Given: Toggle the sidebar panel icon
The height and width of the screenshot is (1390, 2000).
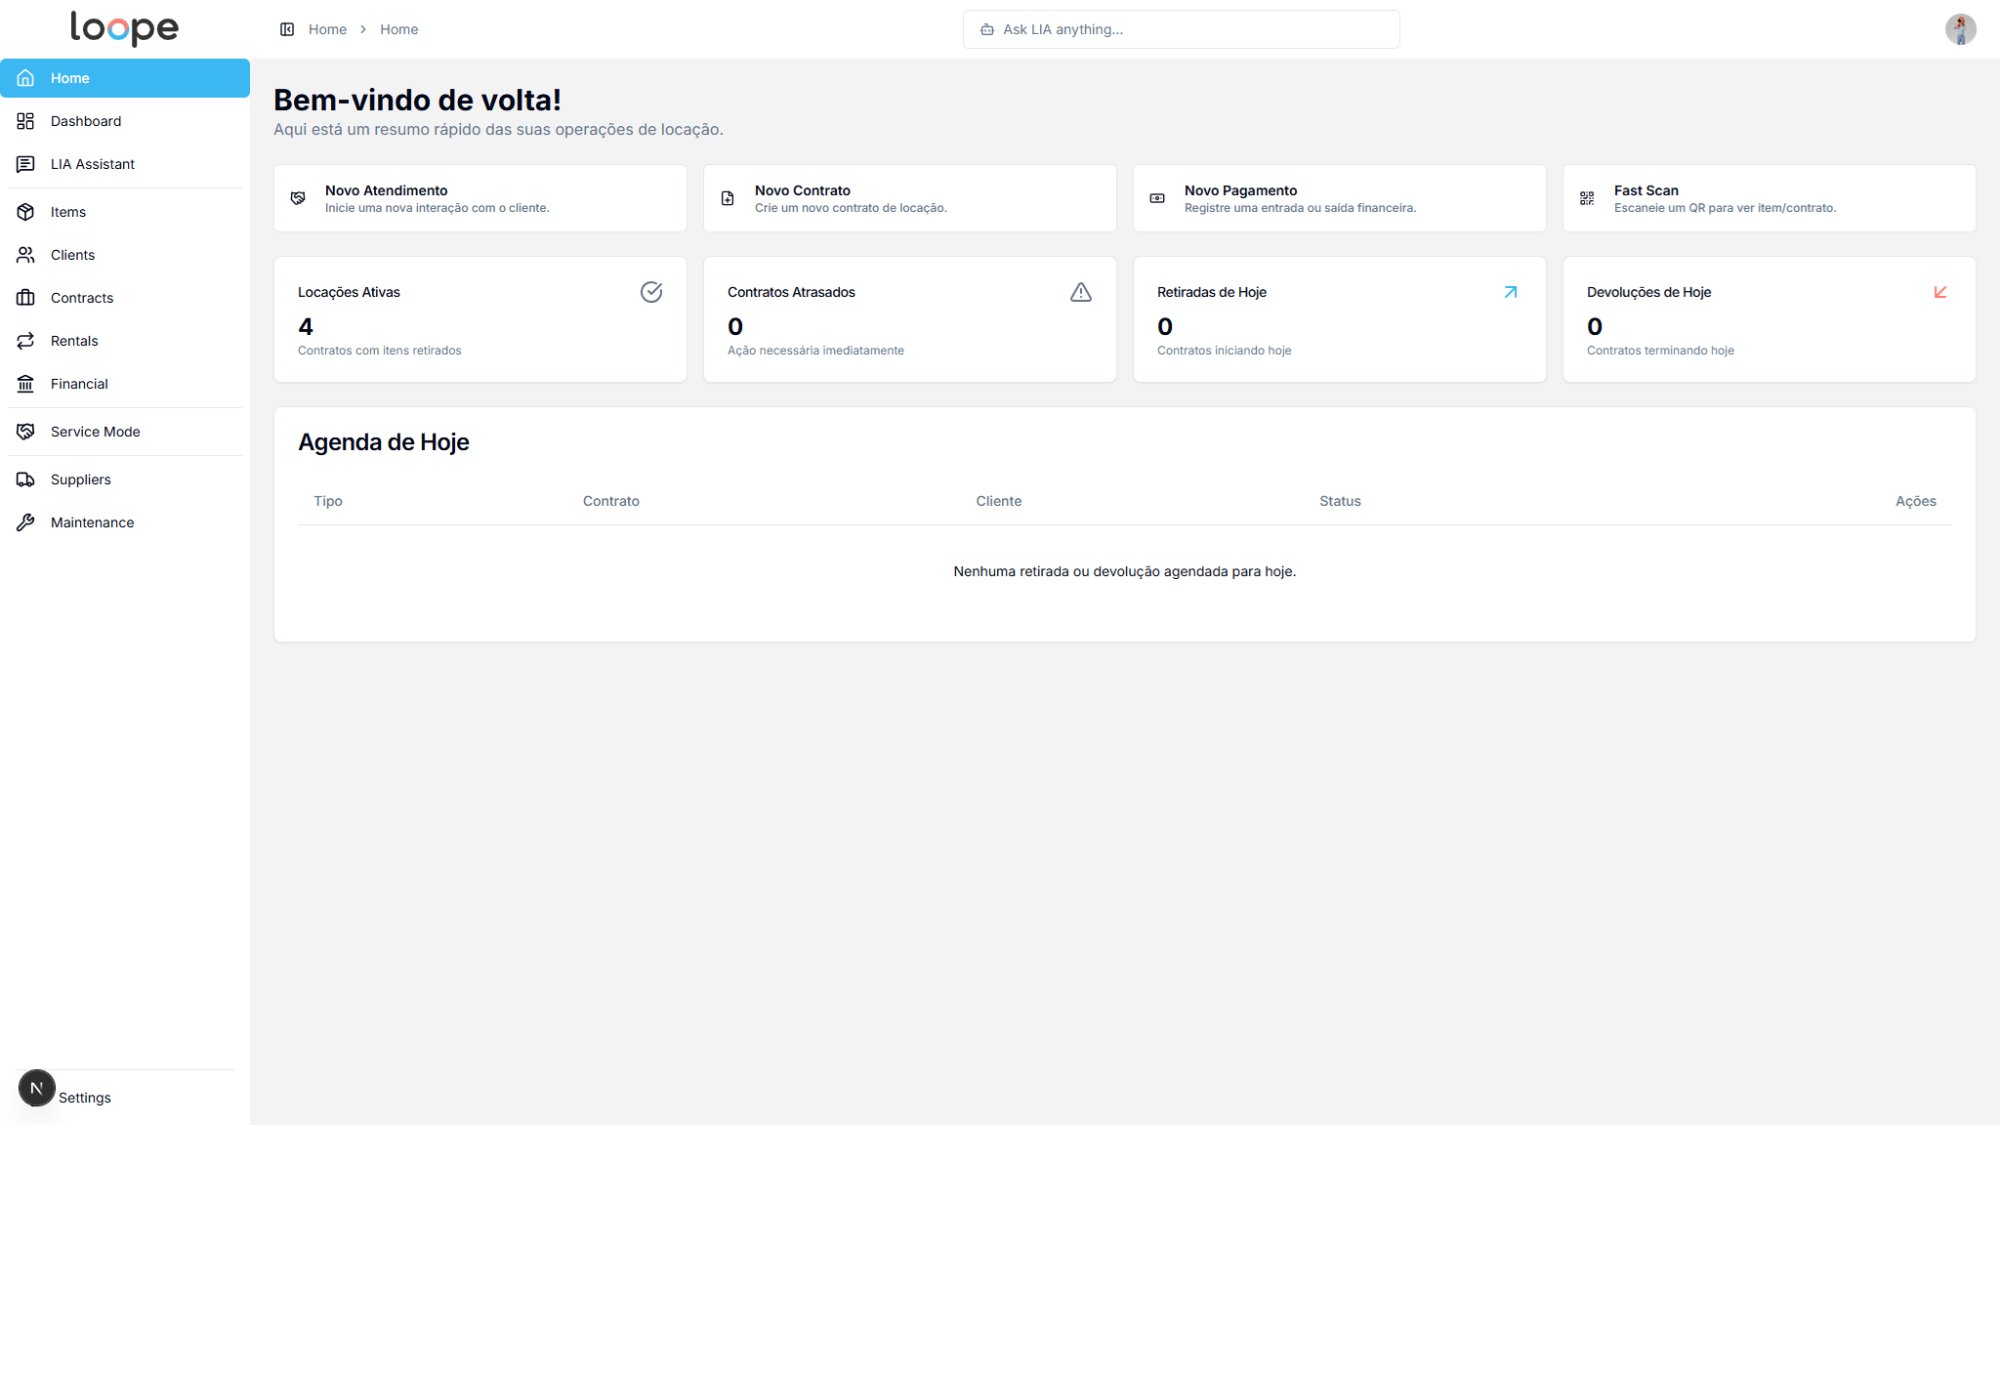Looking at the screenshot, I should 287,29.
